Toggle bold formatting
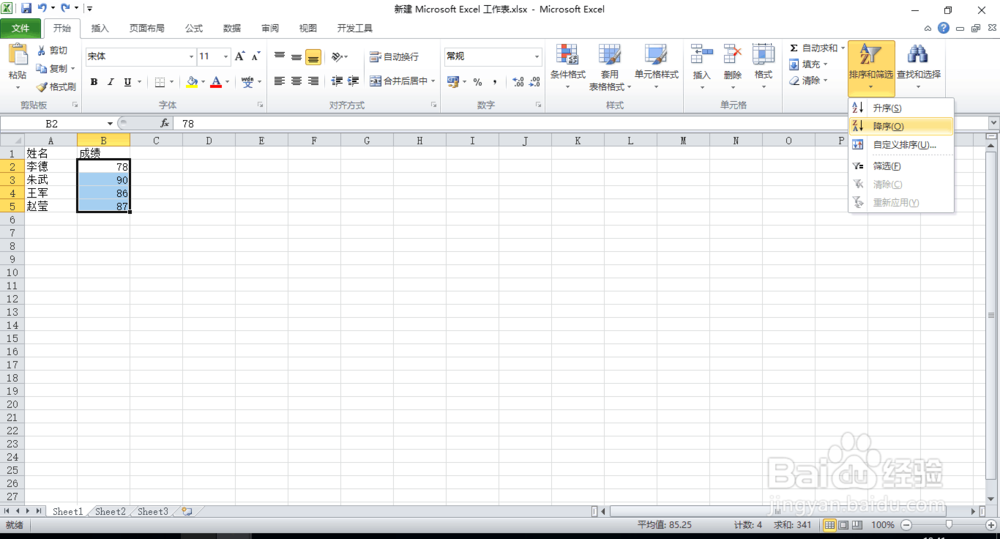The height and width of the screenshot is (539, 1000). pyautogui.click(x=94, y=82)
